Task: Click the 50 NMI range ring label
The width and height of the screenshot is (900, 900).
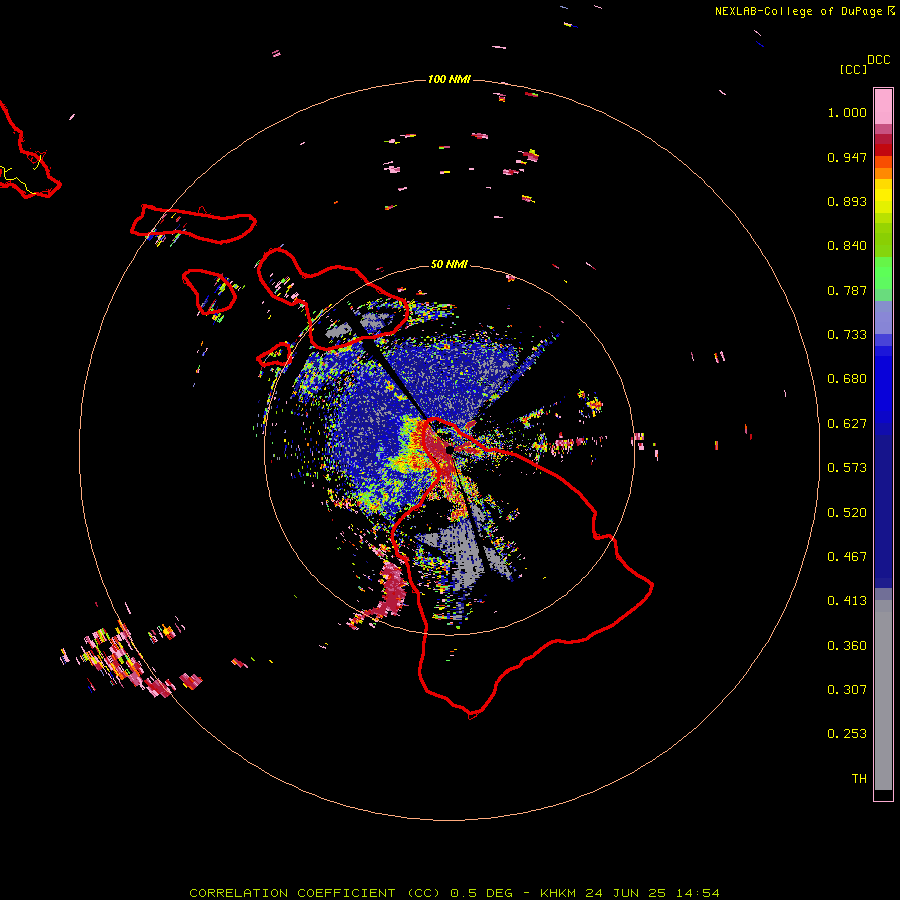Action: [449, 264]
